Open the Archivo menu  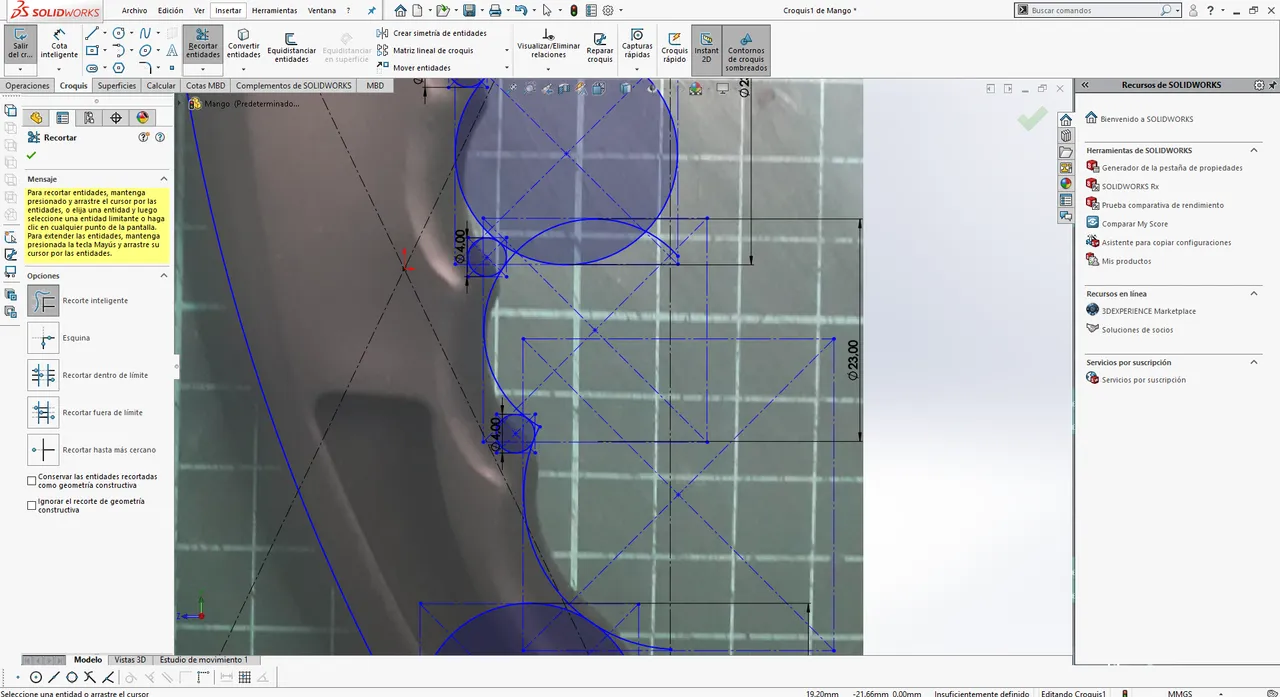pyautogui.click(x=134, y=10)
